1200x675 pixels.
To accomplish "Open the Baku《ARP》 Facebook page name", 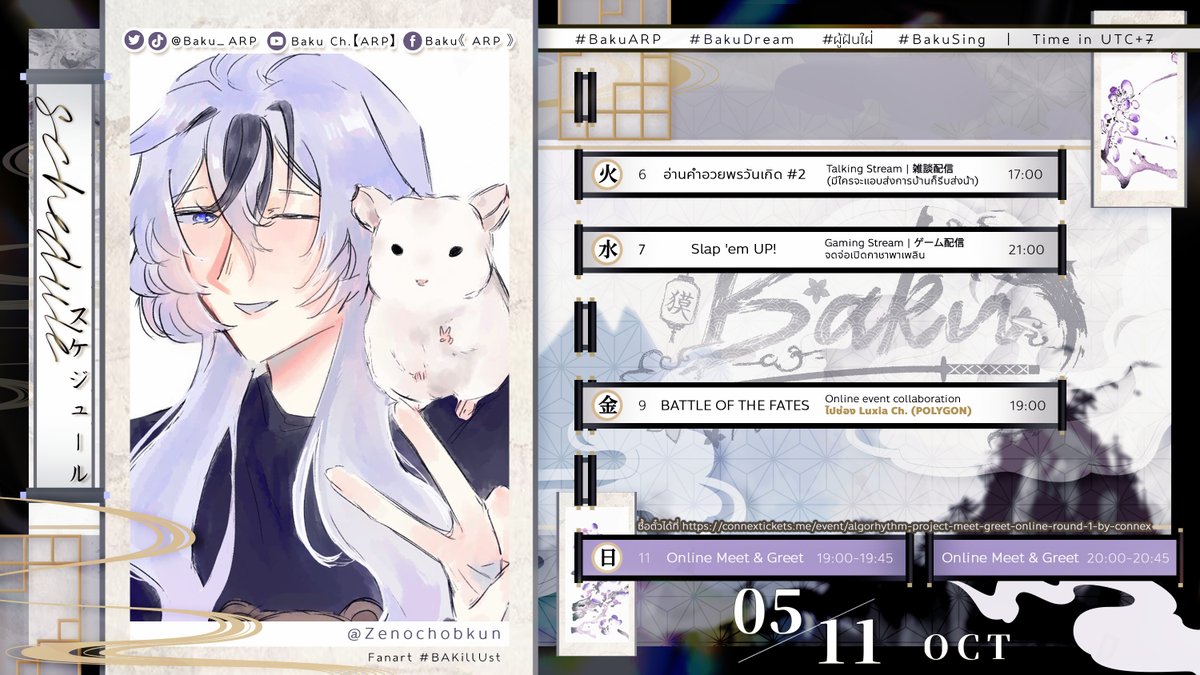I will coord(469,41).
